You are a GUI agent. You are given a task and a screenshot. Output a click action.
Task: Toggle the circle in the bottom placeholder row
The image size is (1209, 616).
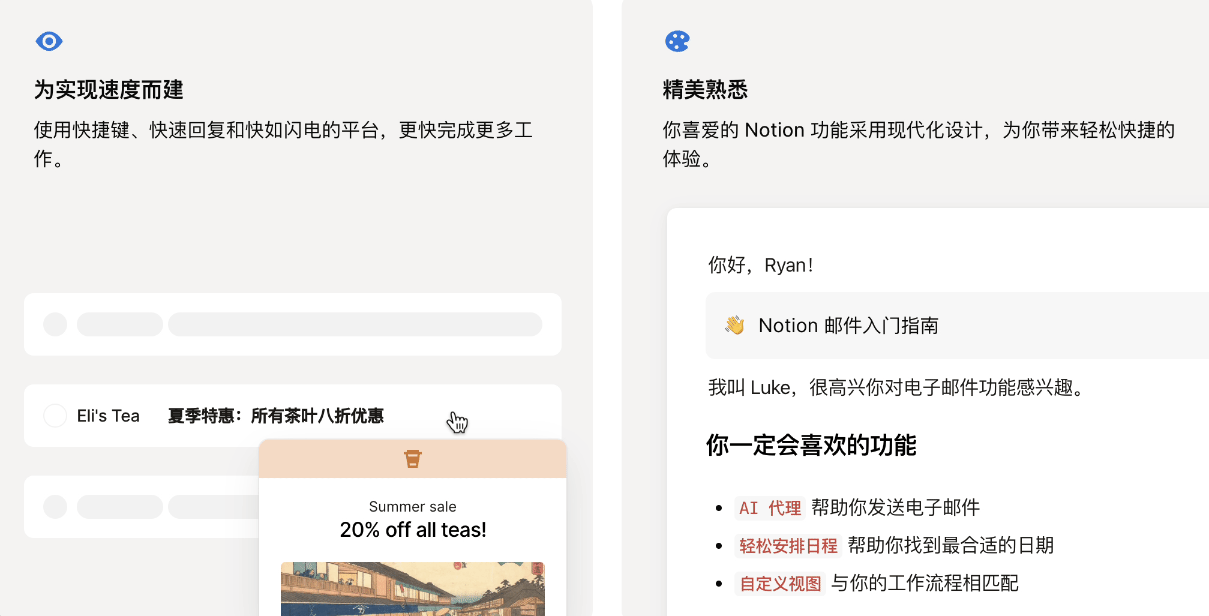(x=55, y=506)
